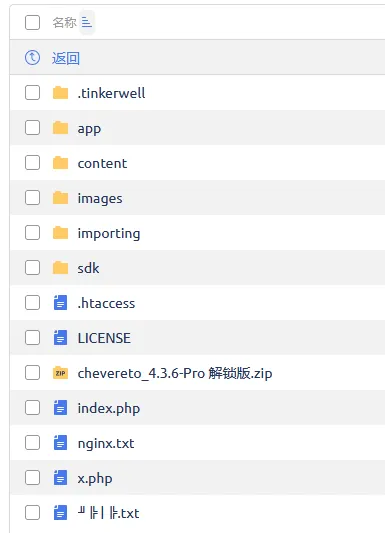Check the box for app folder

click(32, 128)
